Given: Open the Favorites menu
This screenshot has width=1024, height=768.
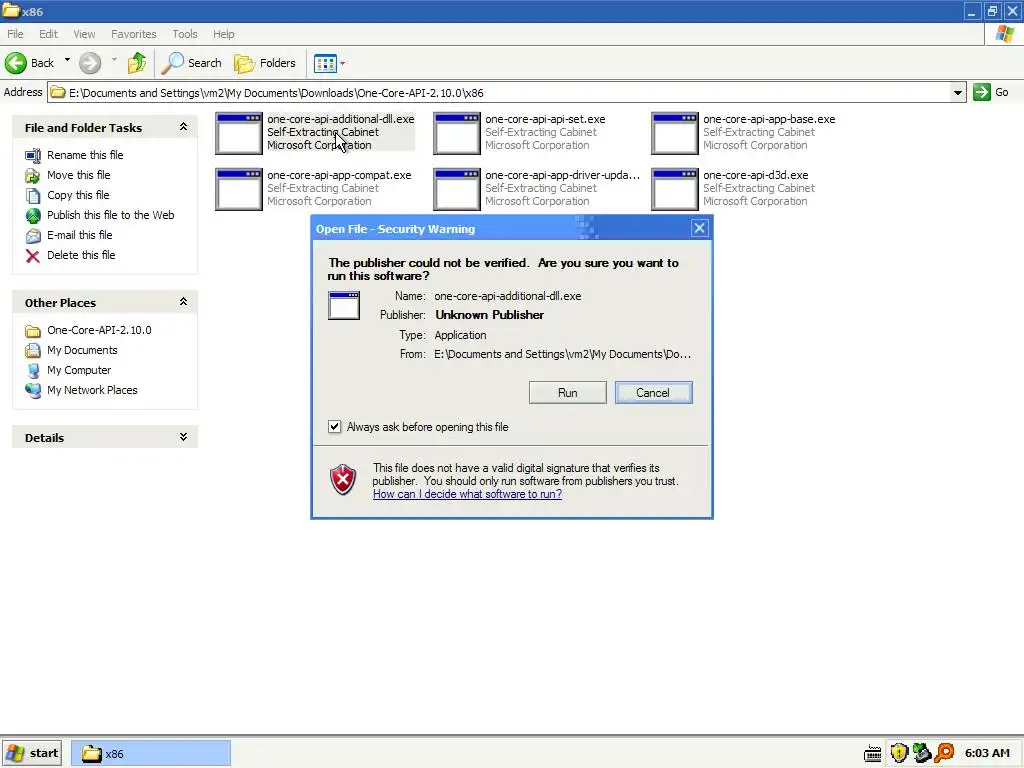Looking at the screenshot, I should 134,34.
